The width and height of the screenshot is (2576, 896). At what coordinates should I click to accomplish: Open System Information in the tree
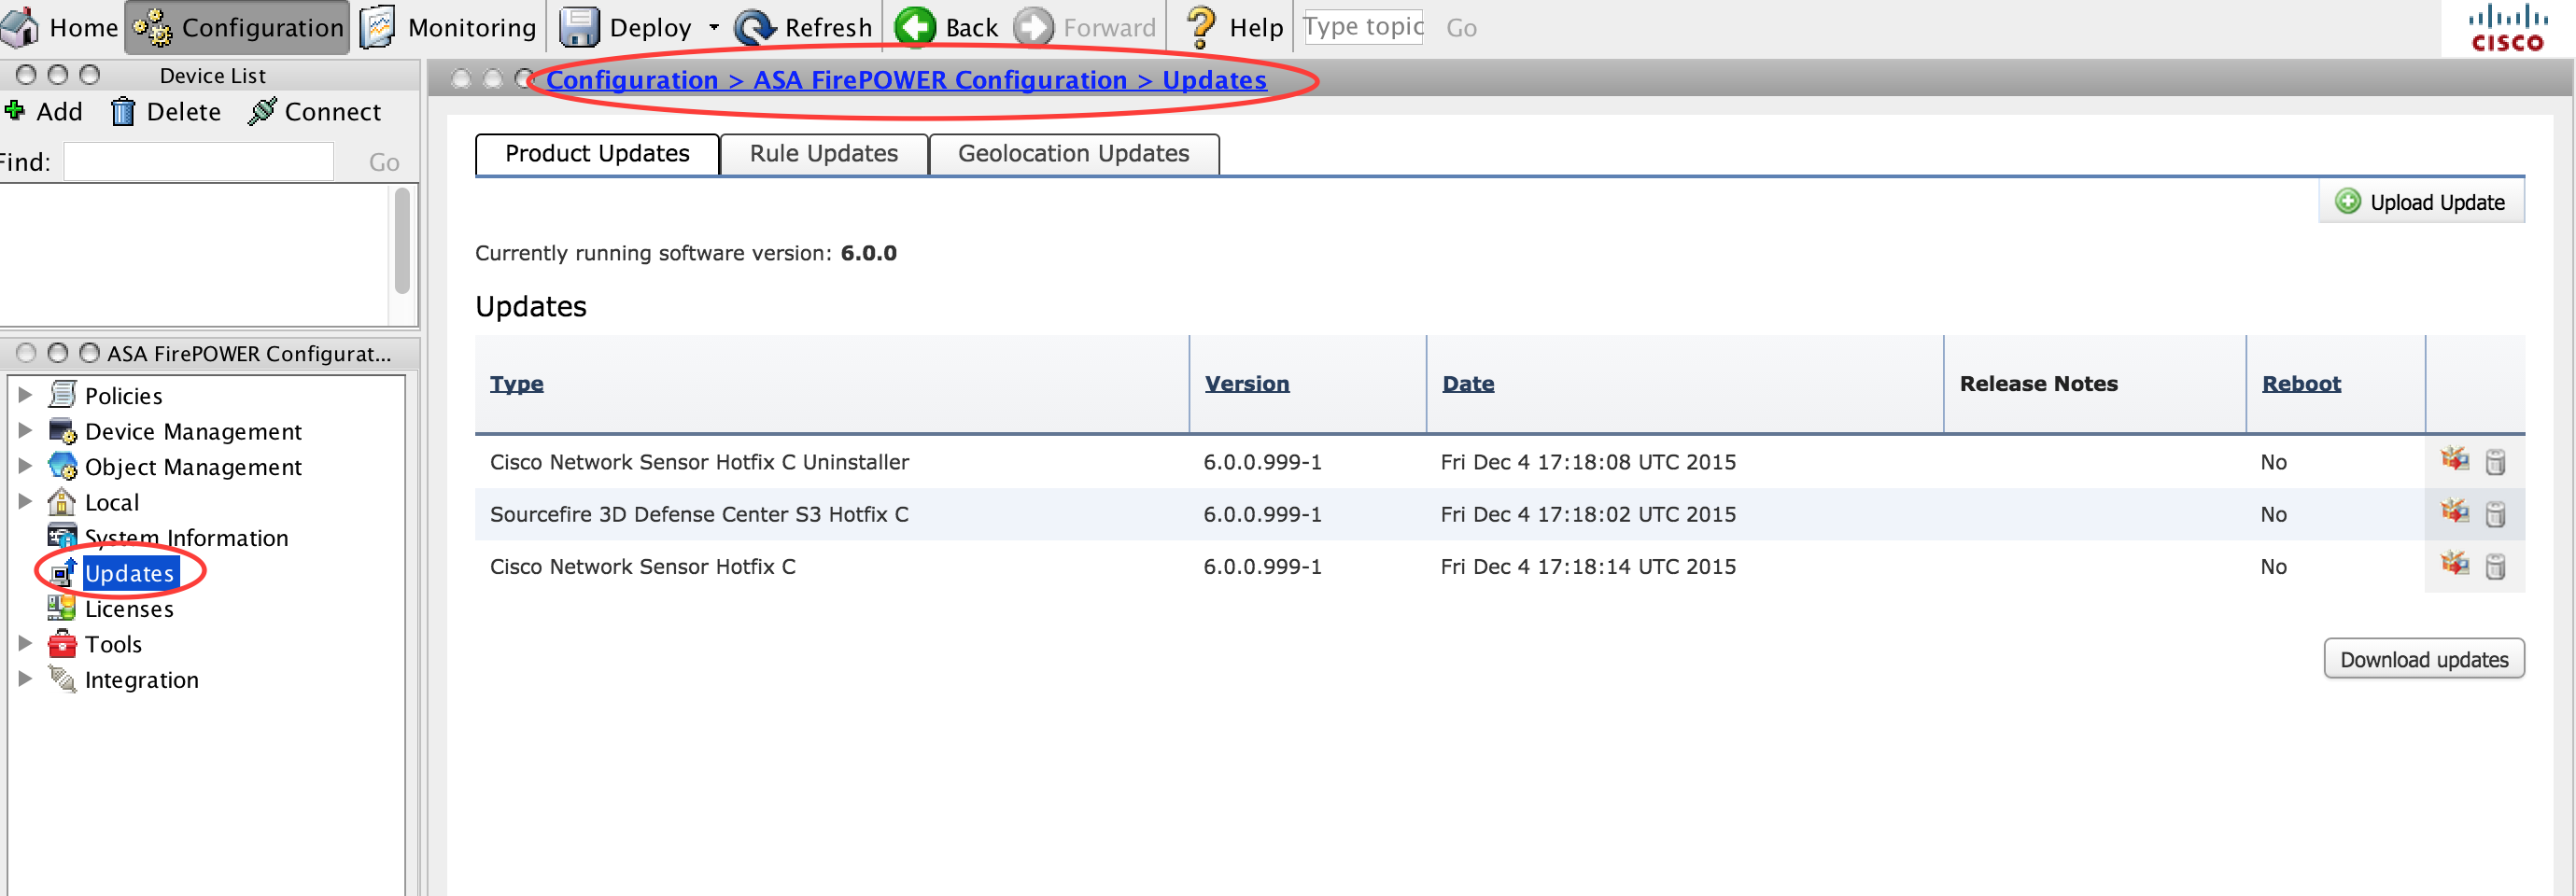186,538
